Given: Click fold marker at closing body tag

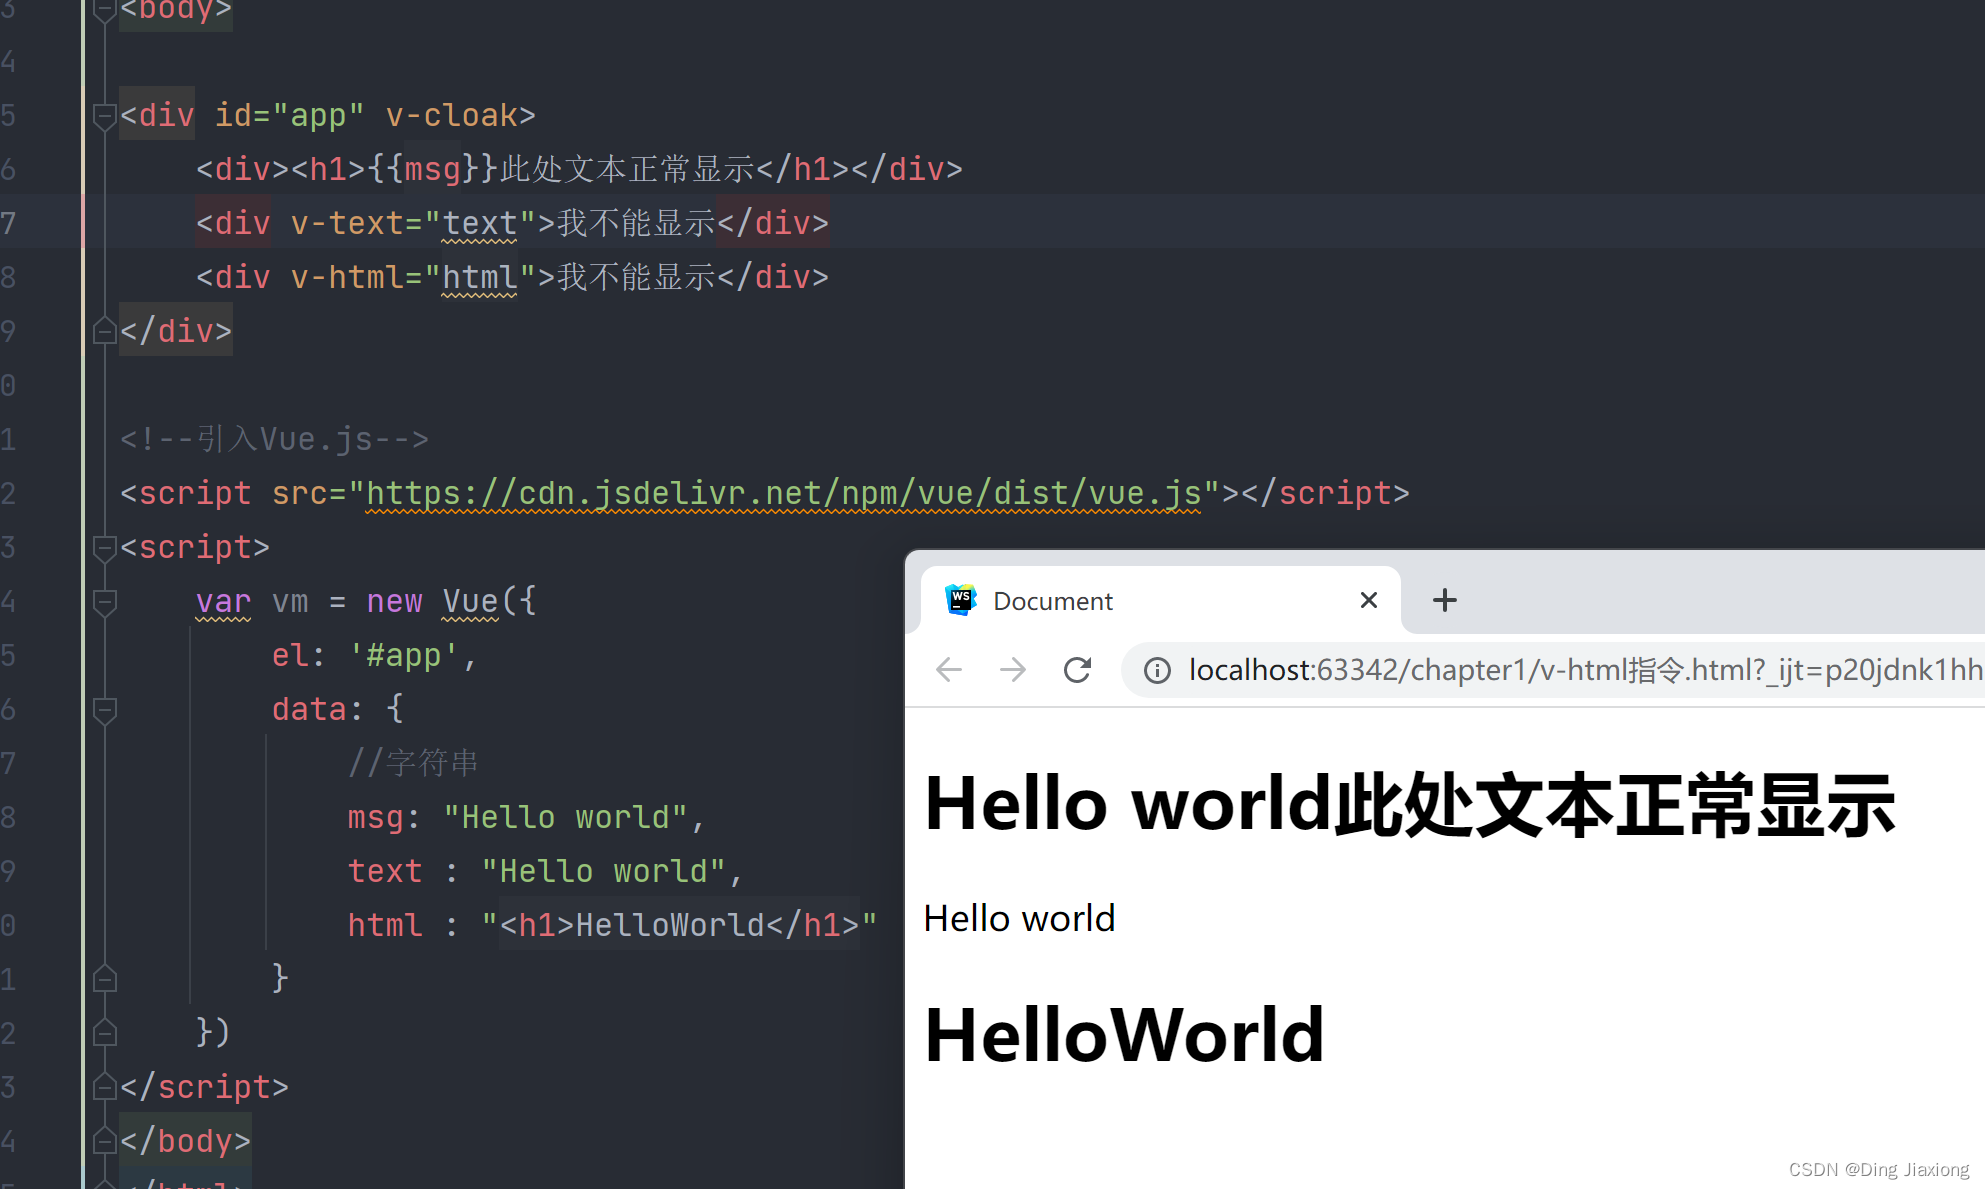Looking at the screenshot, I should [104, 1141].
